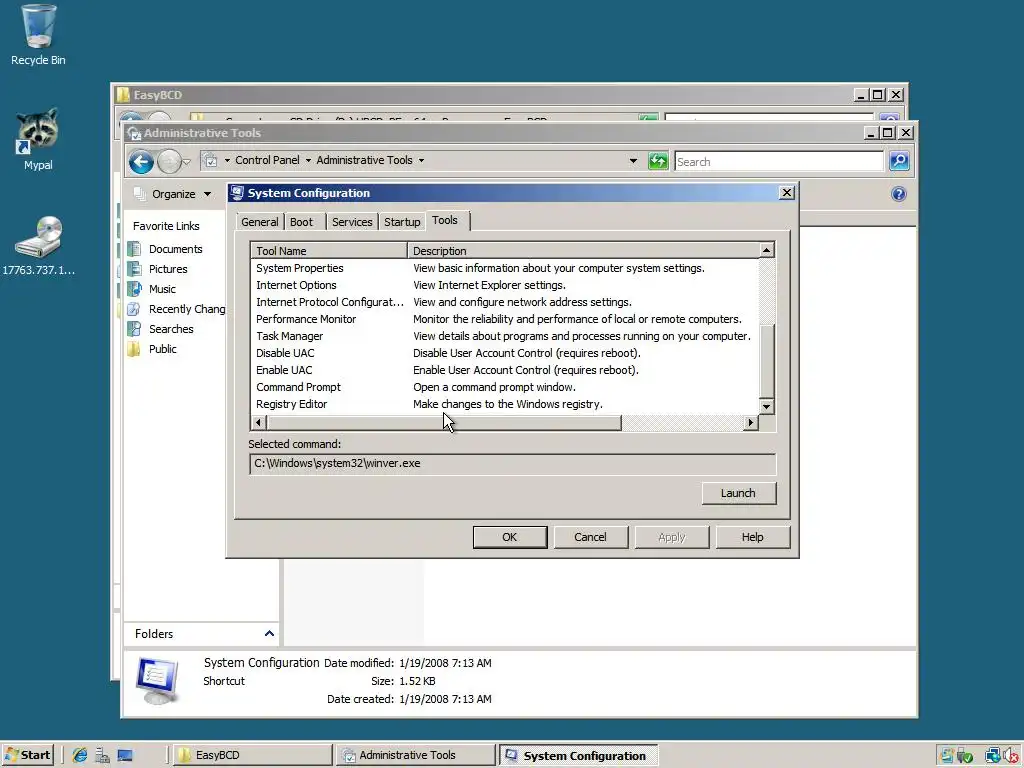Open Searches in Favorite Links
The width and height of the screenshot is (1024, 768).
[161, 328]
